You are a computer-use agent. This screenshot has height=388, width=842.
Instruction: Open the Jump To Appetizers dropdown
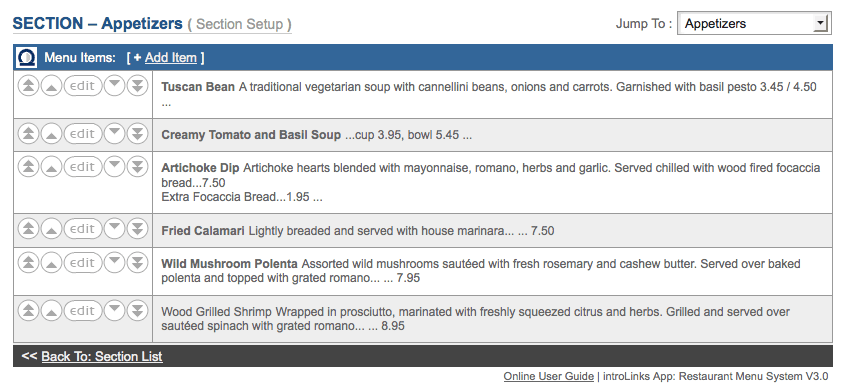[754, 24]
